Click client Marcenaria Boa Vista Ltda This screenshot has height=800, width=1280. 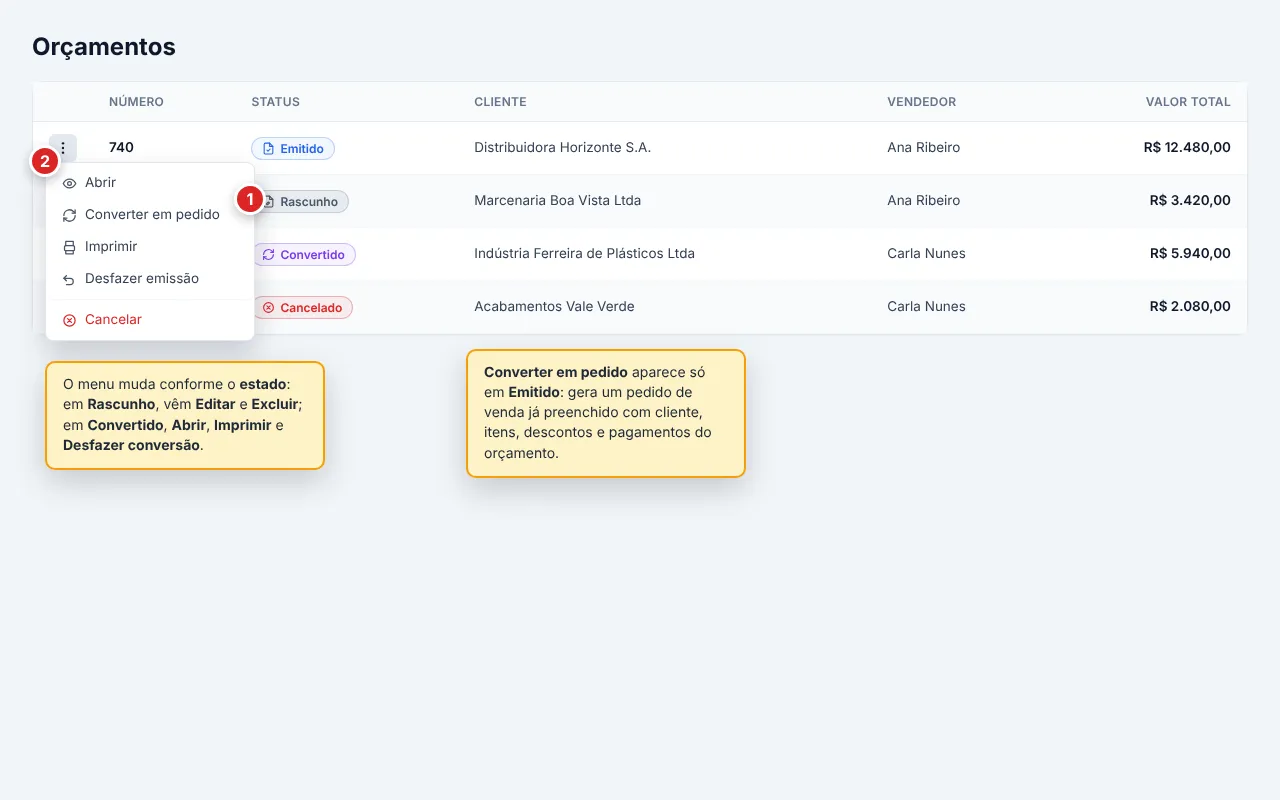point(557,201)
